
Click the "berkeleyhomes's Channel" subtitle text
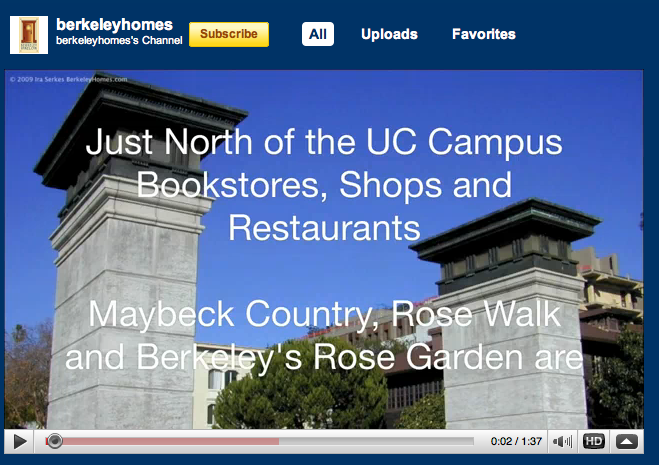coord(119,41)
